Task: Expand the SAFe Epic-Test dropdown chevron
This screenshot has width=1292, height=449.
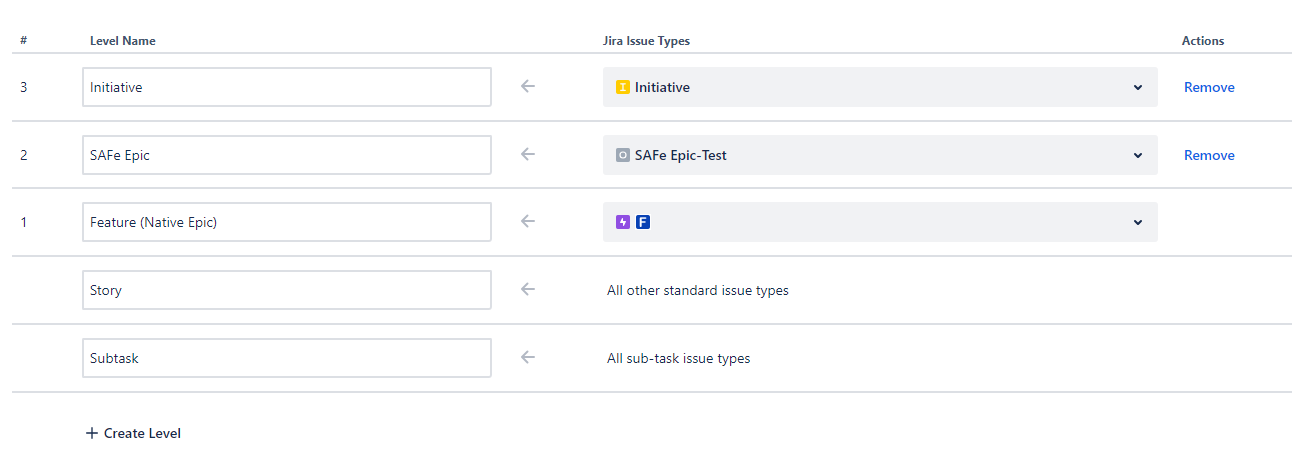Action: tap(1137, 155)
